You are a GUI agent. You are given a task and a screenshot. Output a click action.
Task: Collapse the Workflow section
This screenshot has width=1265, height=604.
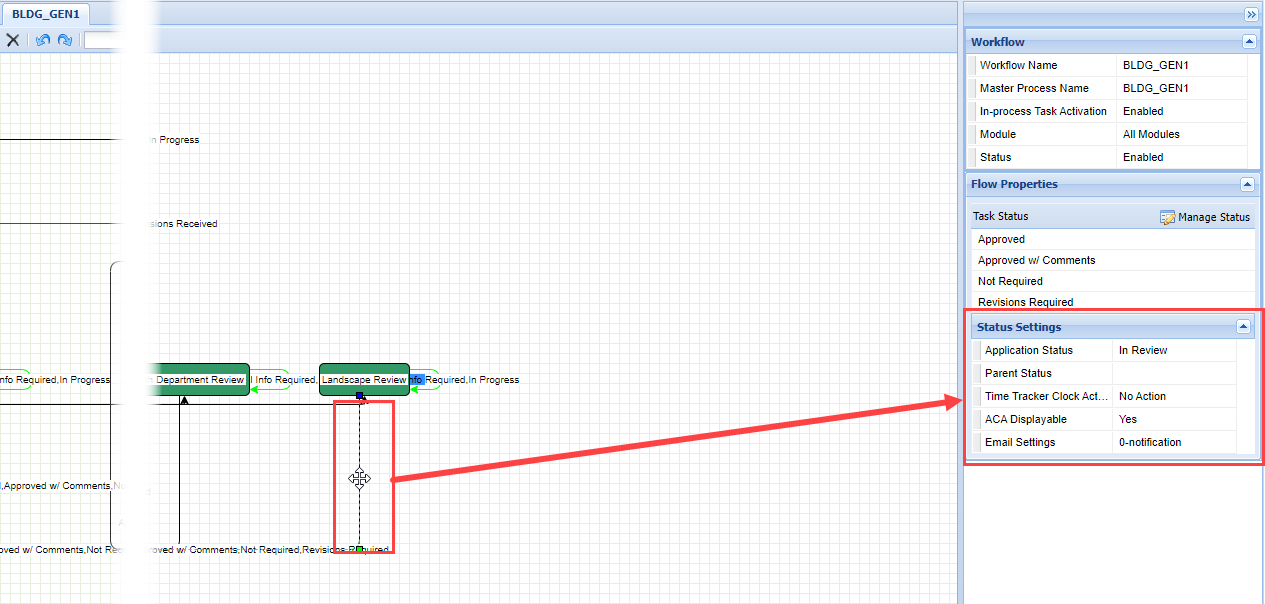pos(1249,42)
